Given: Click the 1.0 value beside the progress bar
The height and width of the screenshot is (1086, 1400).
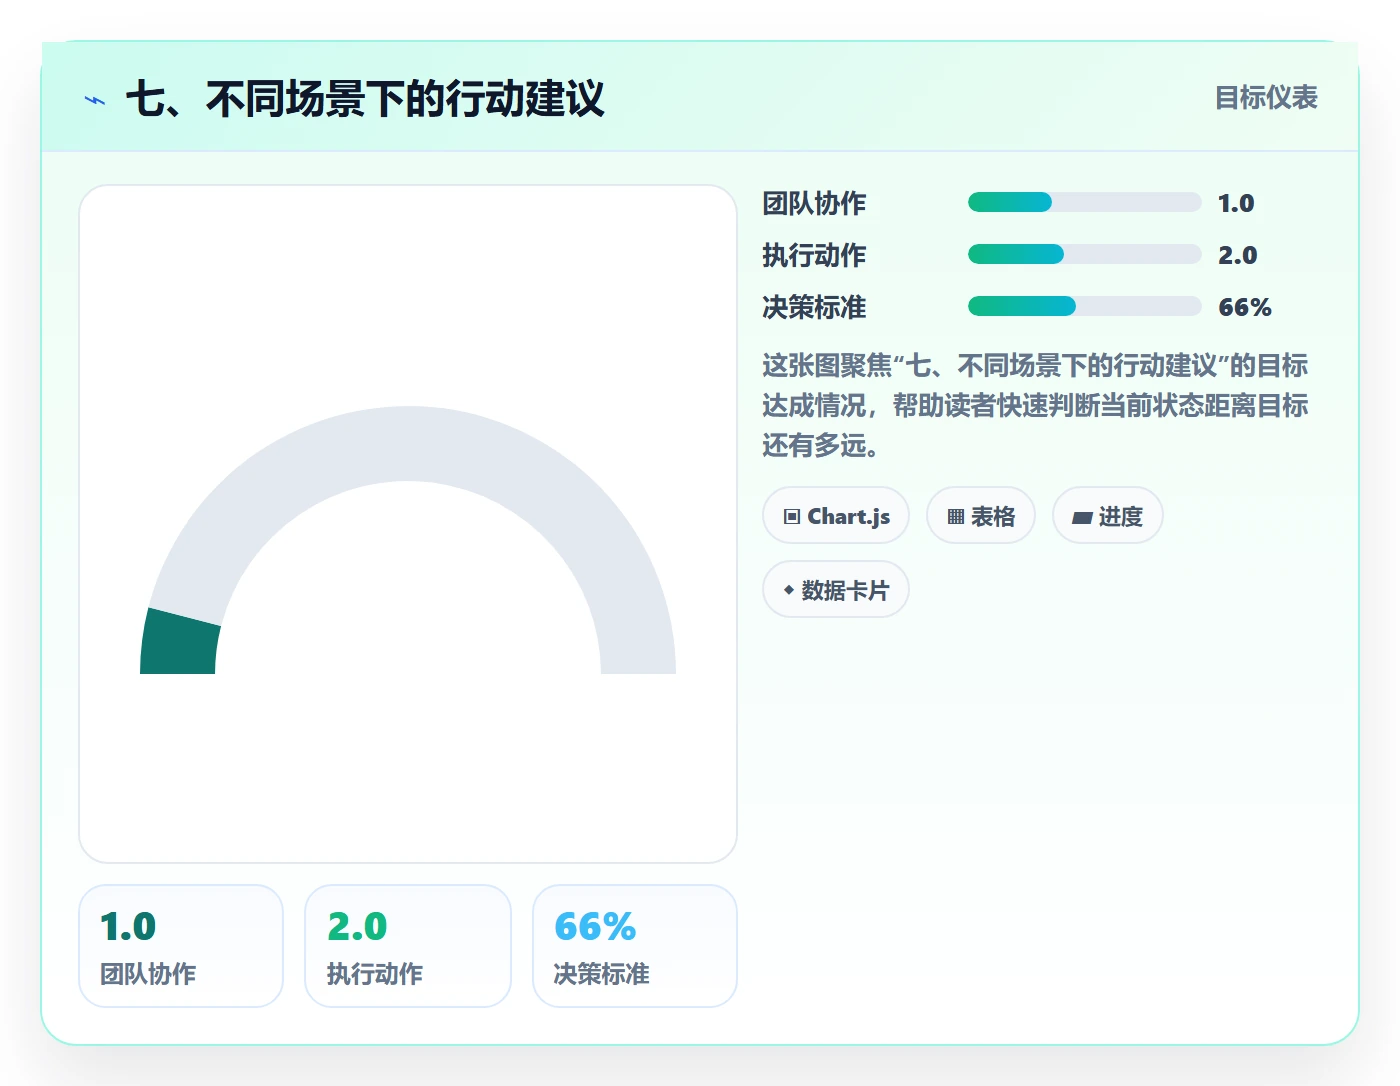Looking at the screenshot, I should point(1236,204).
